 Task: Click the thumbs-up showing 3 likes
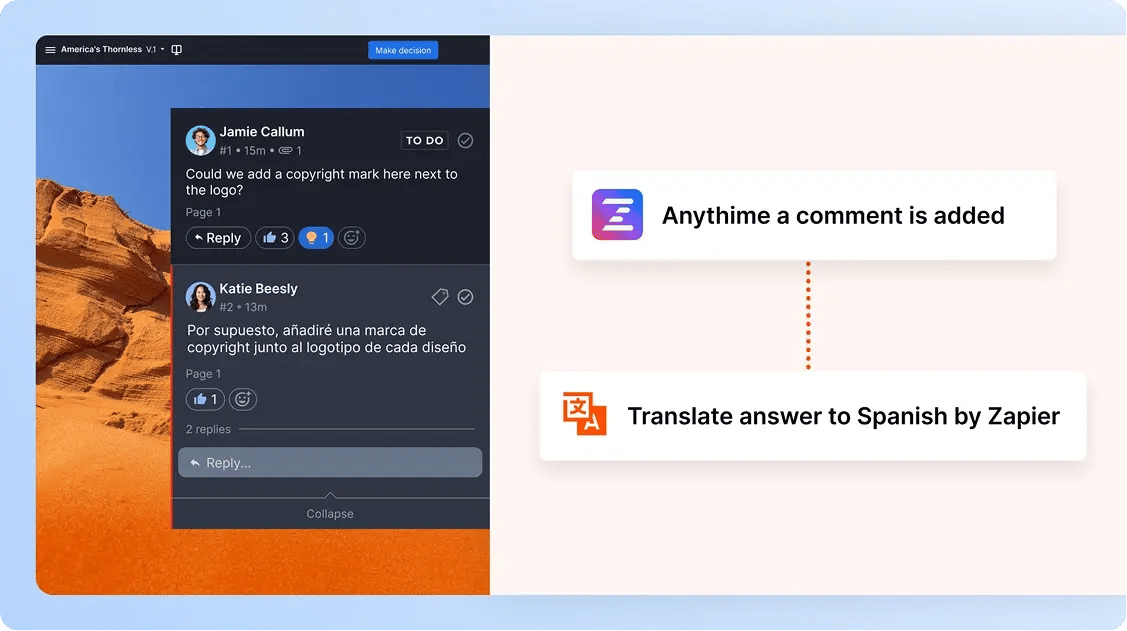click(274, 237)
